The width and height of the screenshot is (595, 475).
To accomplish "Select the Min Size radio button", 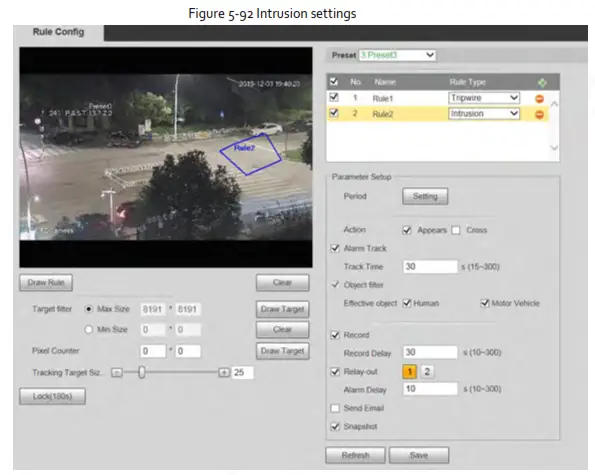I will (x=88, y=329).
